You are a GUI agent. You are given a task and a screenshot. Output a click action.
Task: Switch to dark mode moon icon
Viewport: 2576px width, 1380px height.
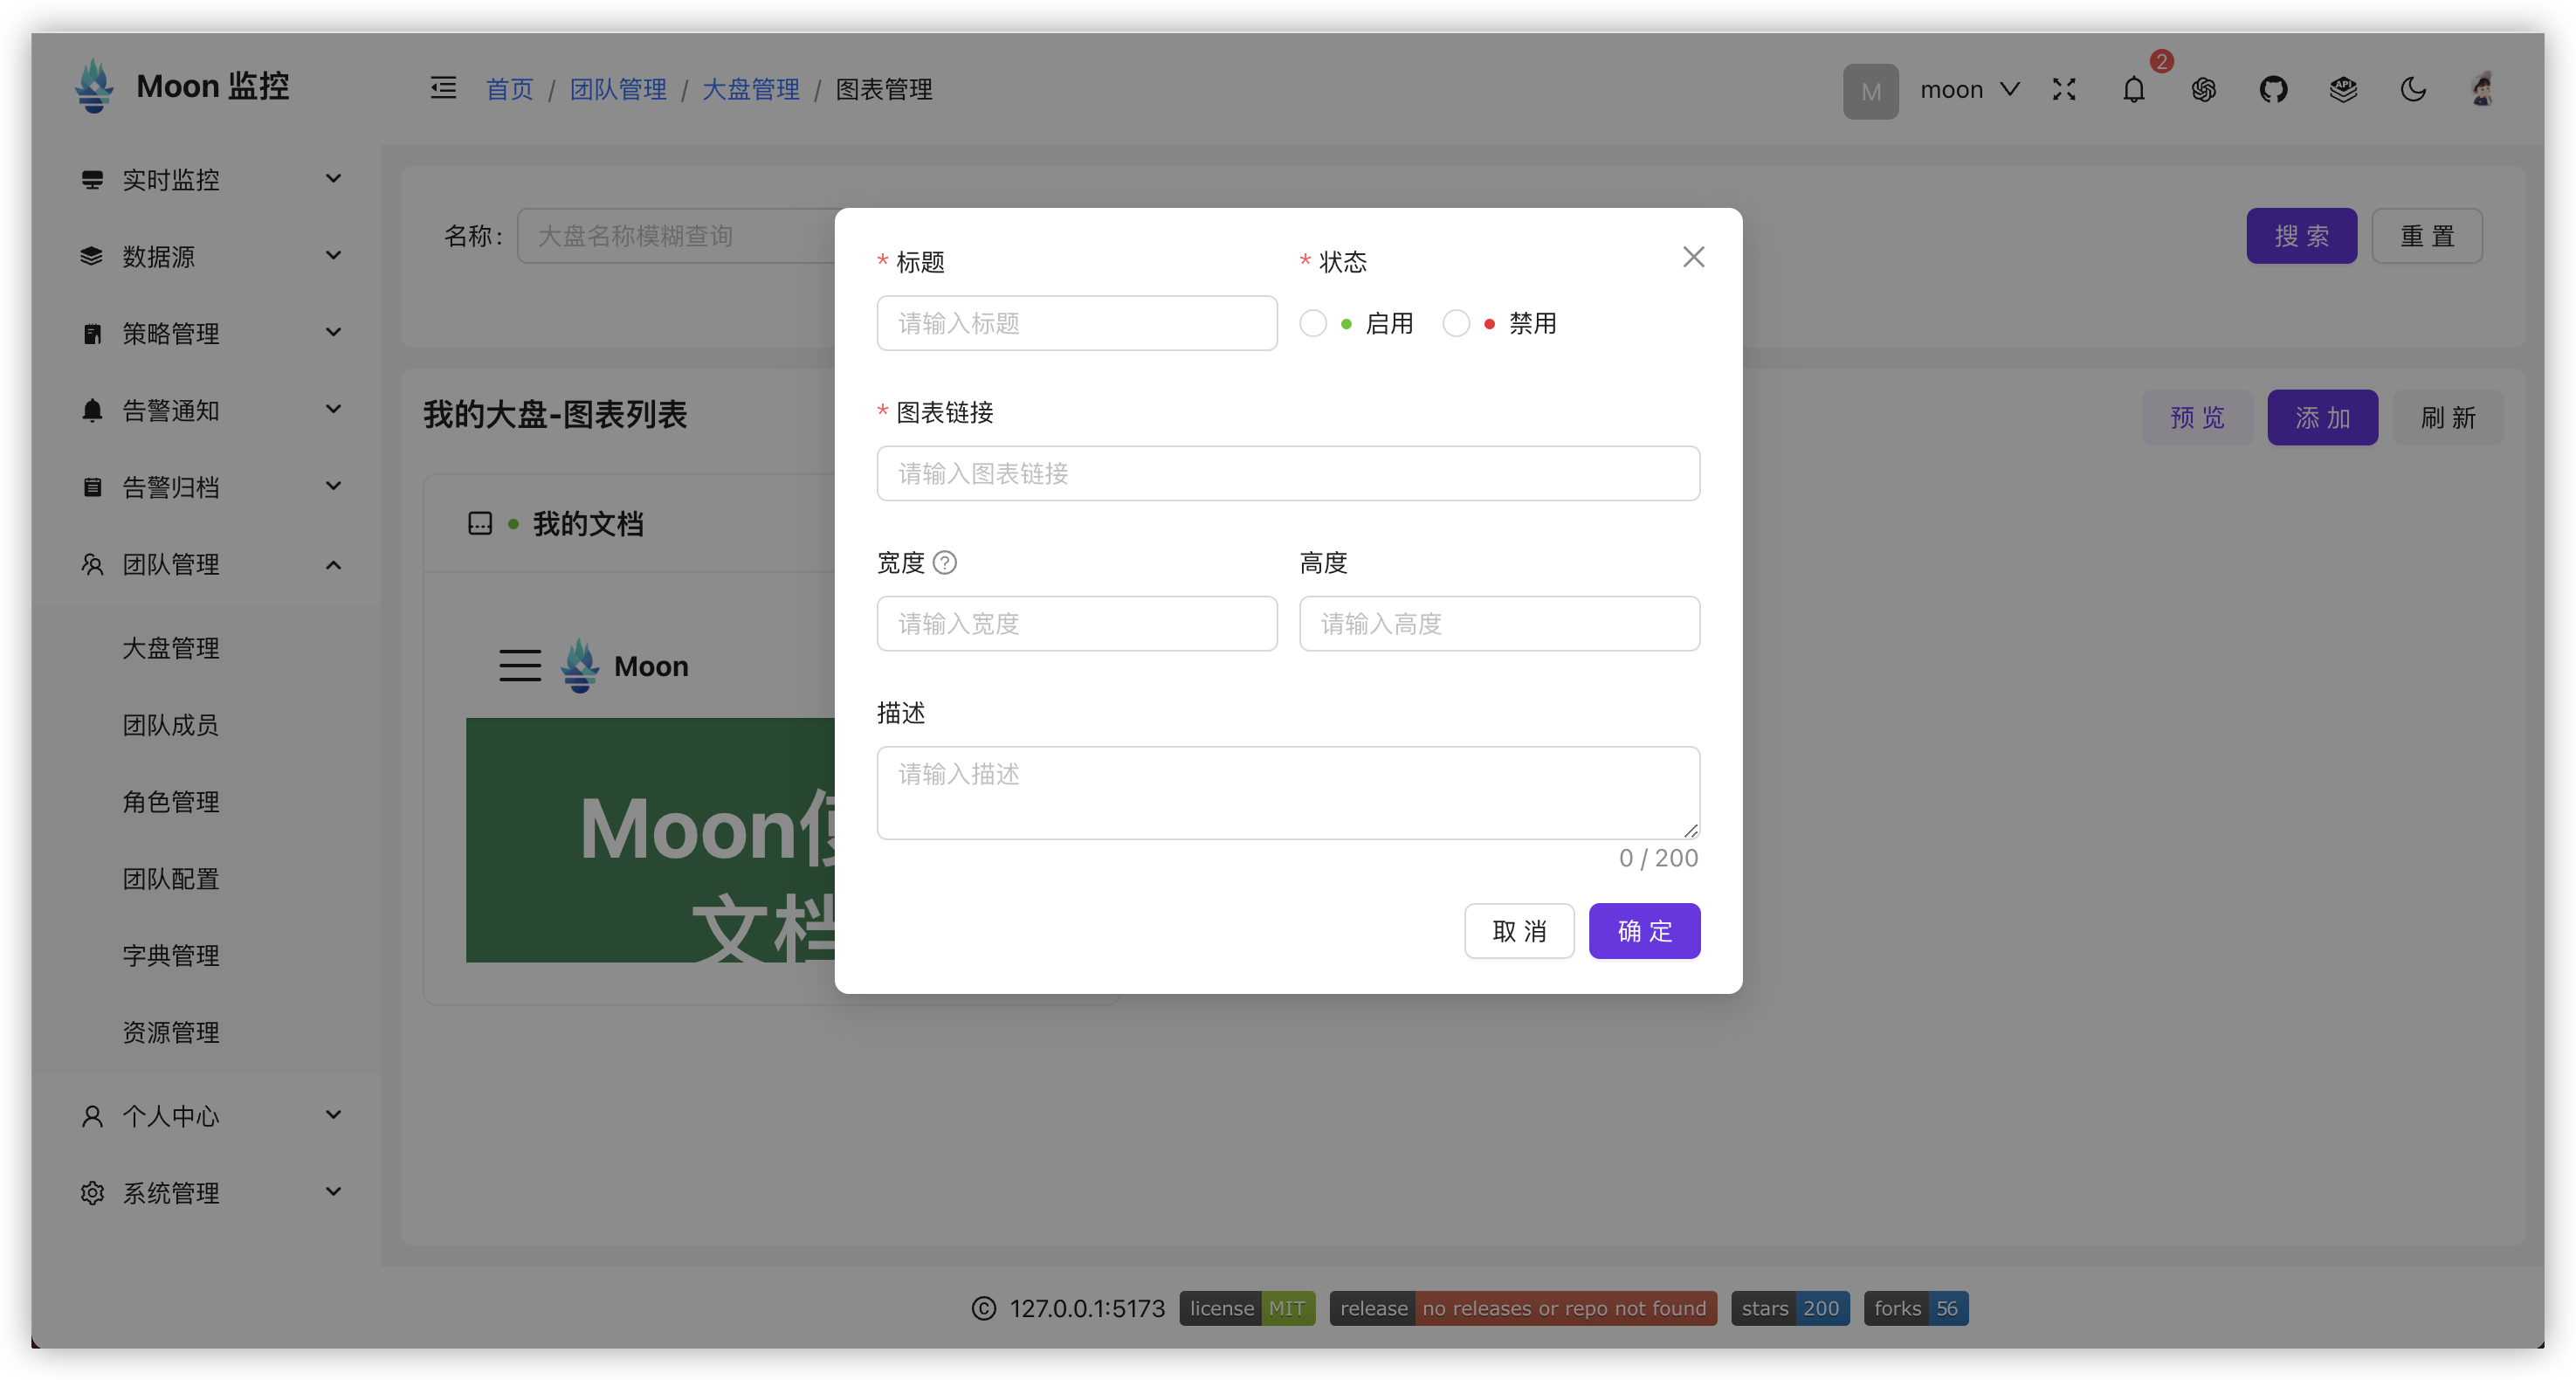point(2414,90)
